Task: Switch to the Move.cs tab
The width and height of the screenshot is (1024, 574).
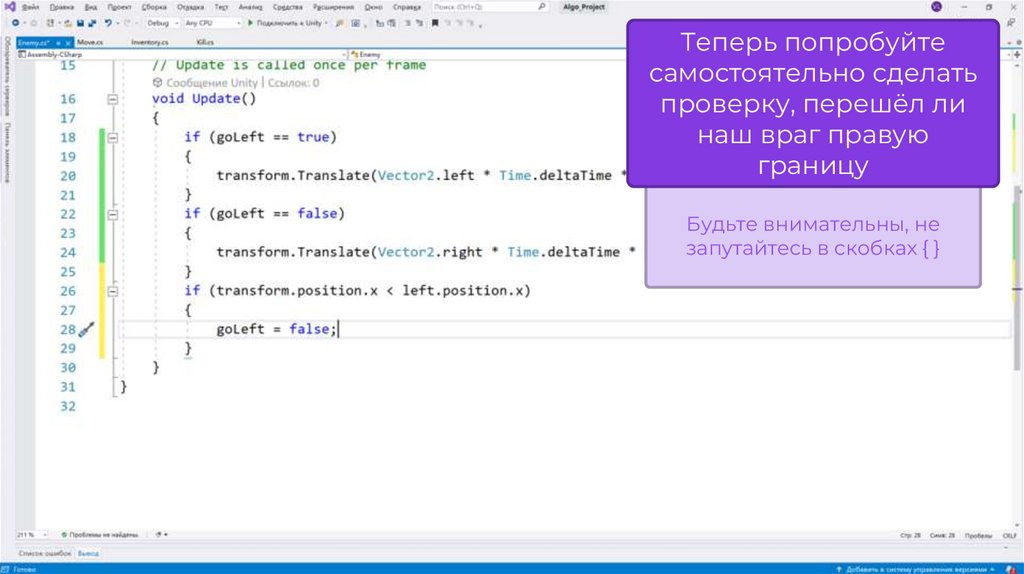Action: (90, 42)
